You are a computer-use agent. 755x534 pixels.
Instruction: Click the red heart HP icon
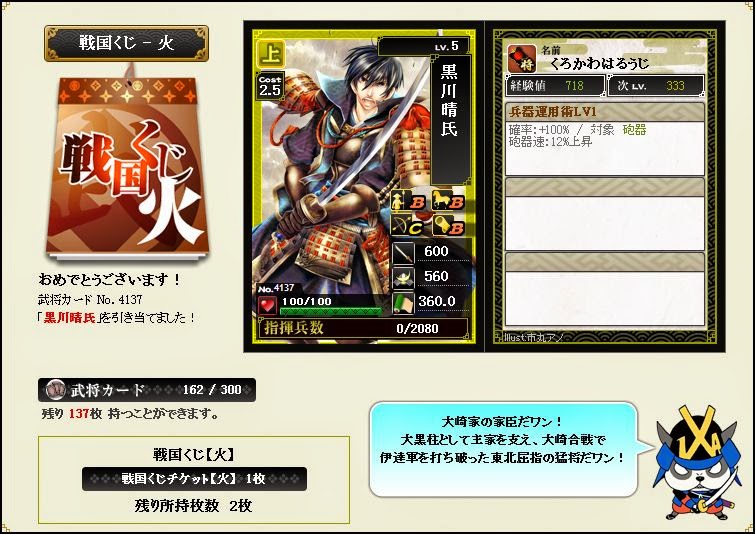[268, 305]
